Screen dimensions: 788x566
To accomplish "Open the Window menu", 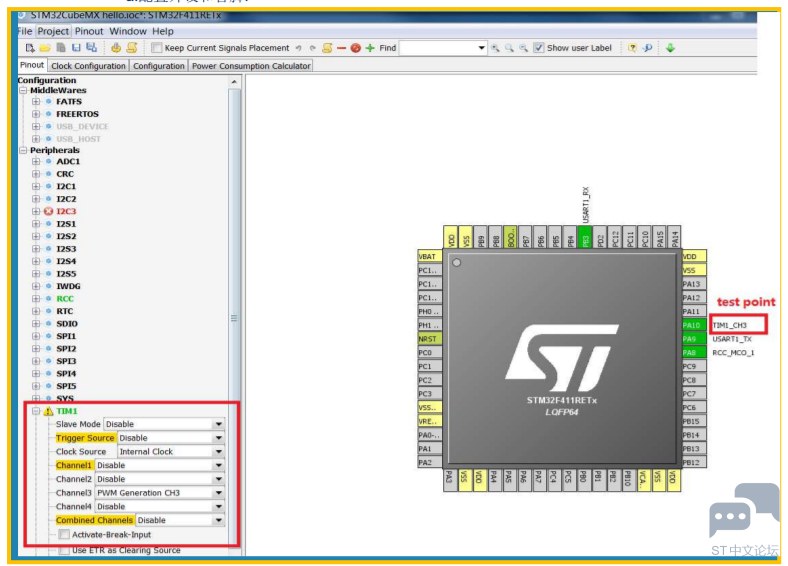I will coord(128,31).
